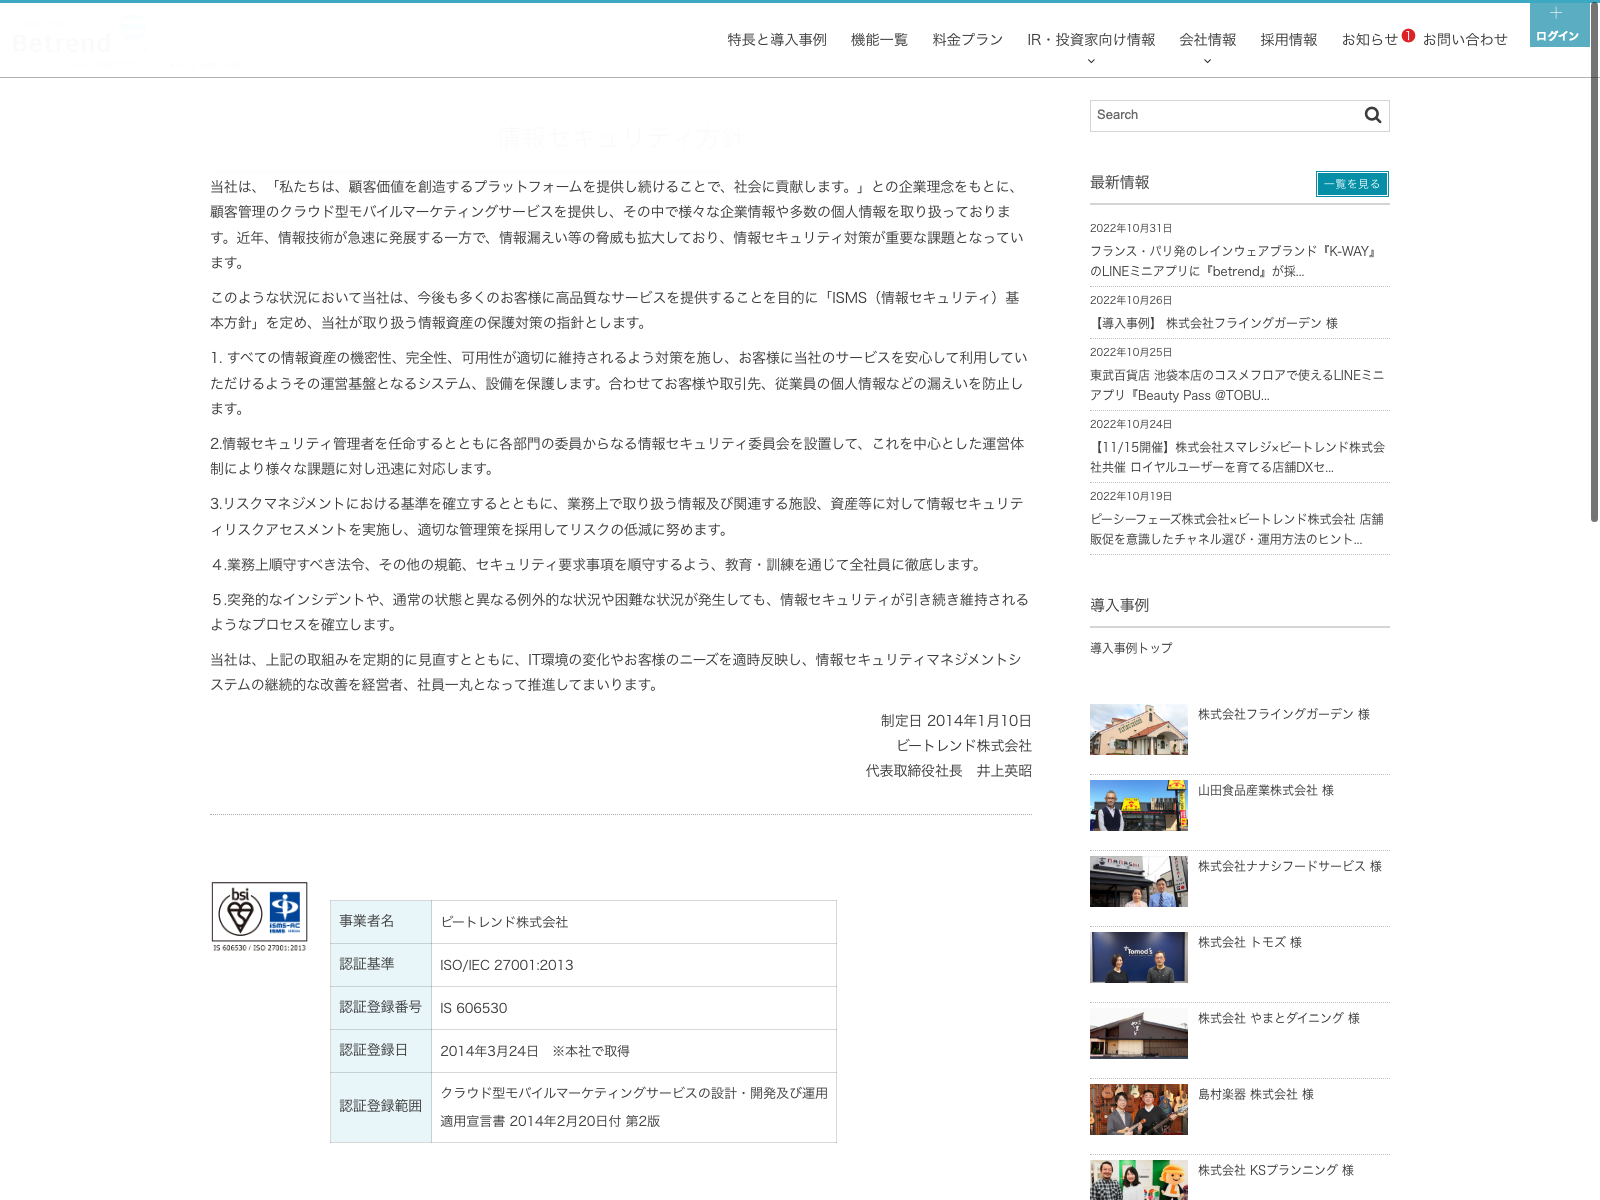Expand the 会社情報 dropdown menu
Viewport: 1600px width, 1200px height.
coord(1207,41)
